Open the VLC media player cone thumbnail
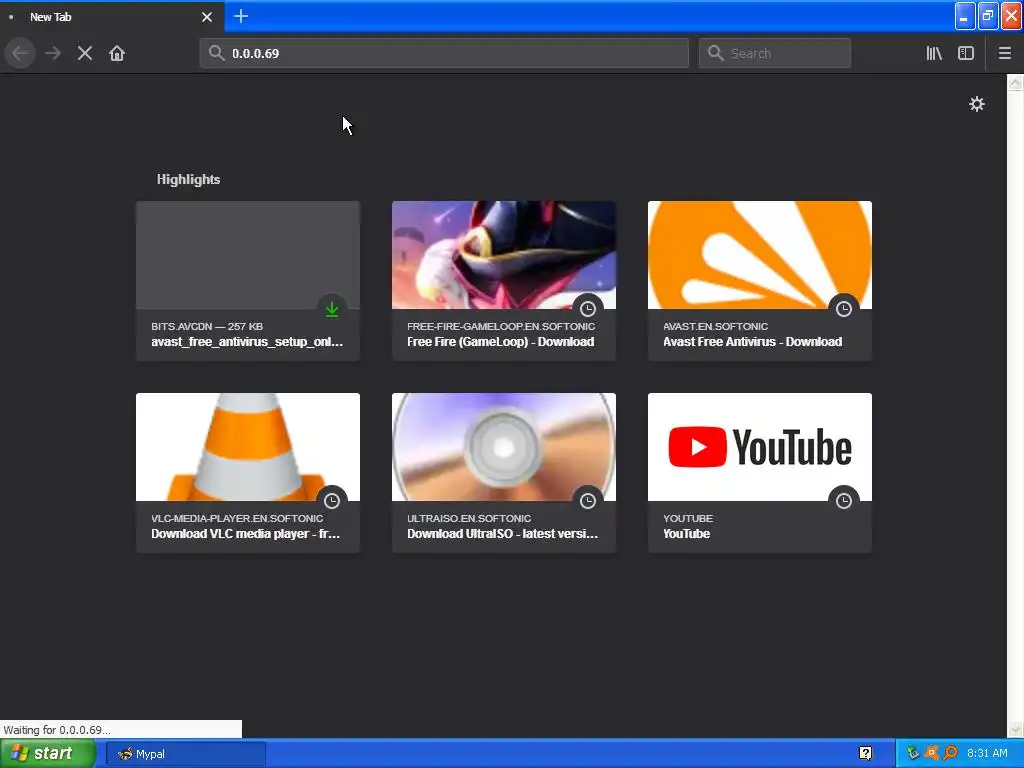 (x=248, y=447)
